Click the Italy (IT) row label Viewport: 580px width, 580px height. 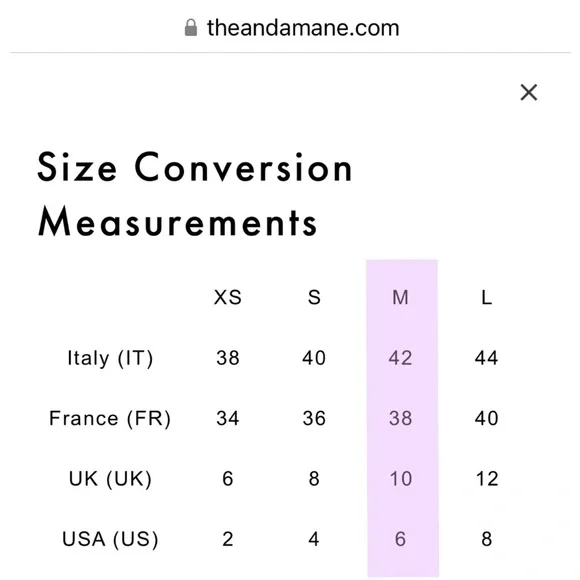click(x=110, y=358)
